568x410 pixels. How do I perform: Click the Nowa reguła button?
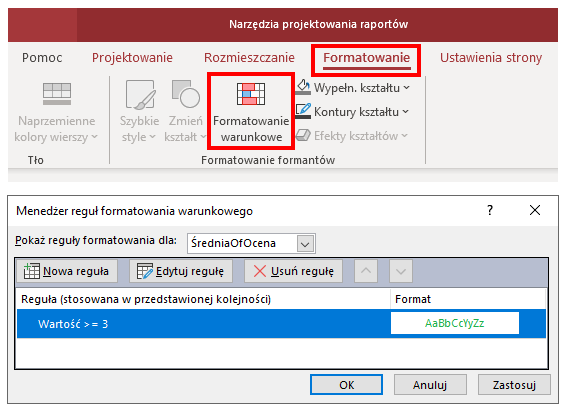(x=67, y=271)
